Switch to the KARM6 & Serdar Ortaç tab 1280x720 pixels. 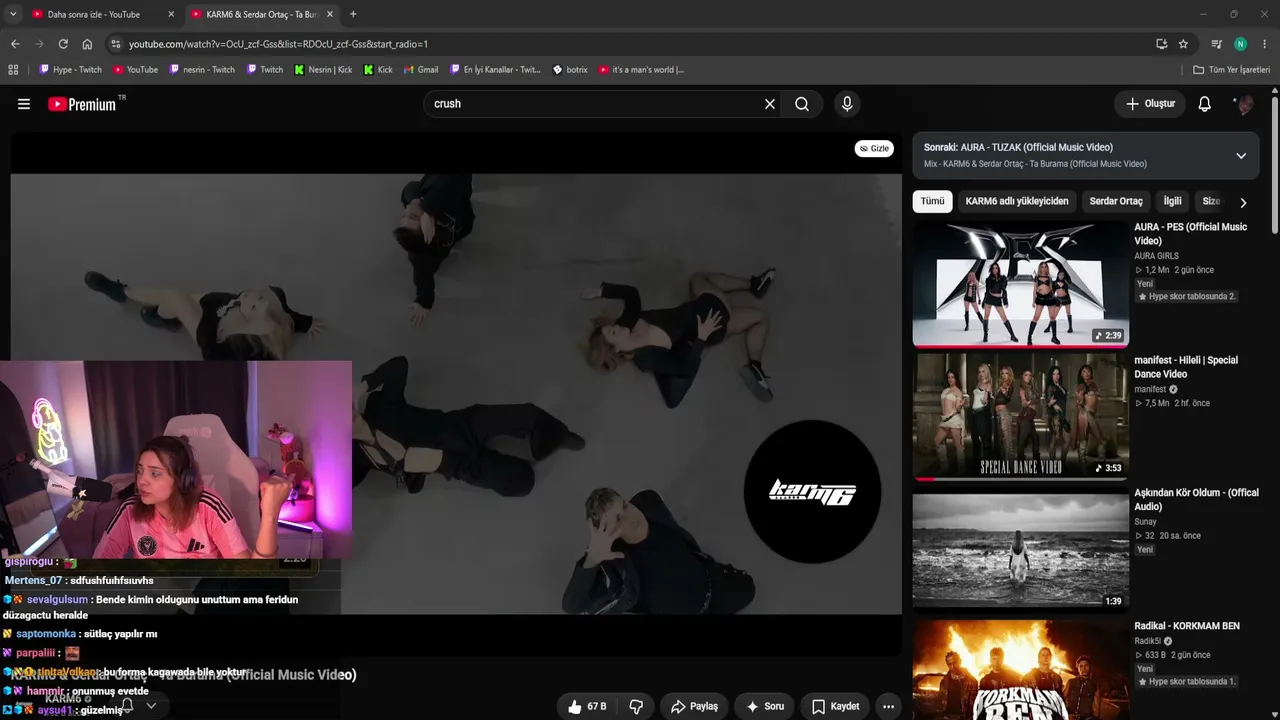click(x=262, y=14)
